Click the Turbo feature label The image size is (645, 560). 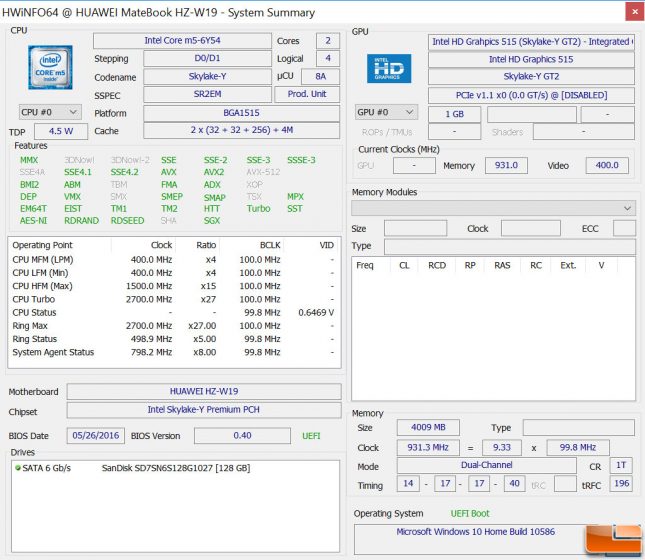coord(258,209)
